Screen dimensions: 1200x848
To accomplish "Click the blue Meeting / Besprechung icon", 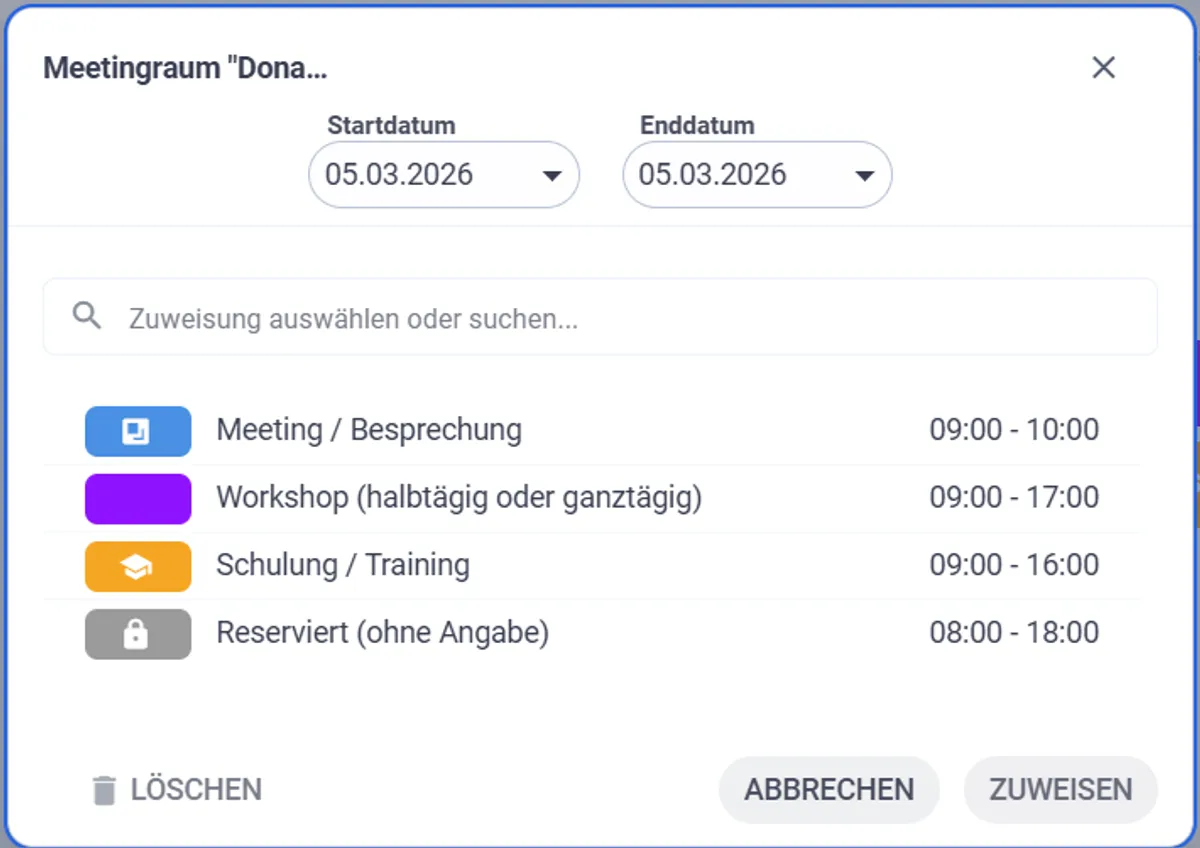I will (137, 431).
